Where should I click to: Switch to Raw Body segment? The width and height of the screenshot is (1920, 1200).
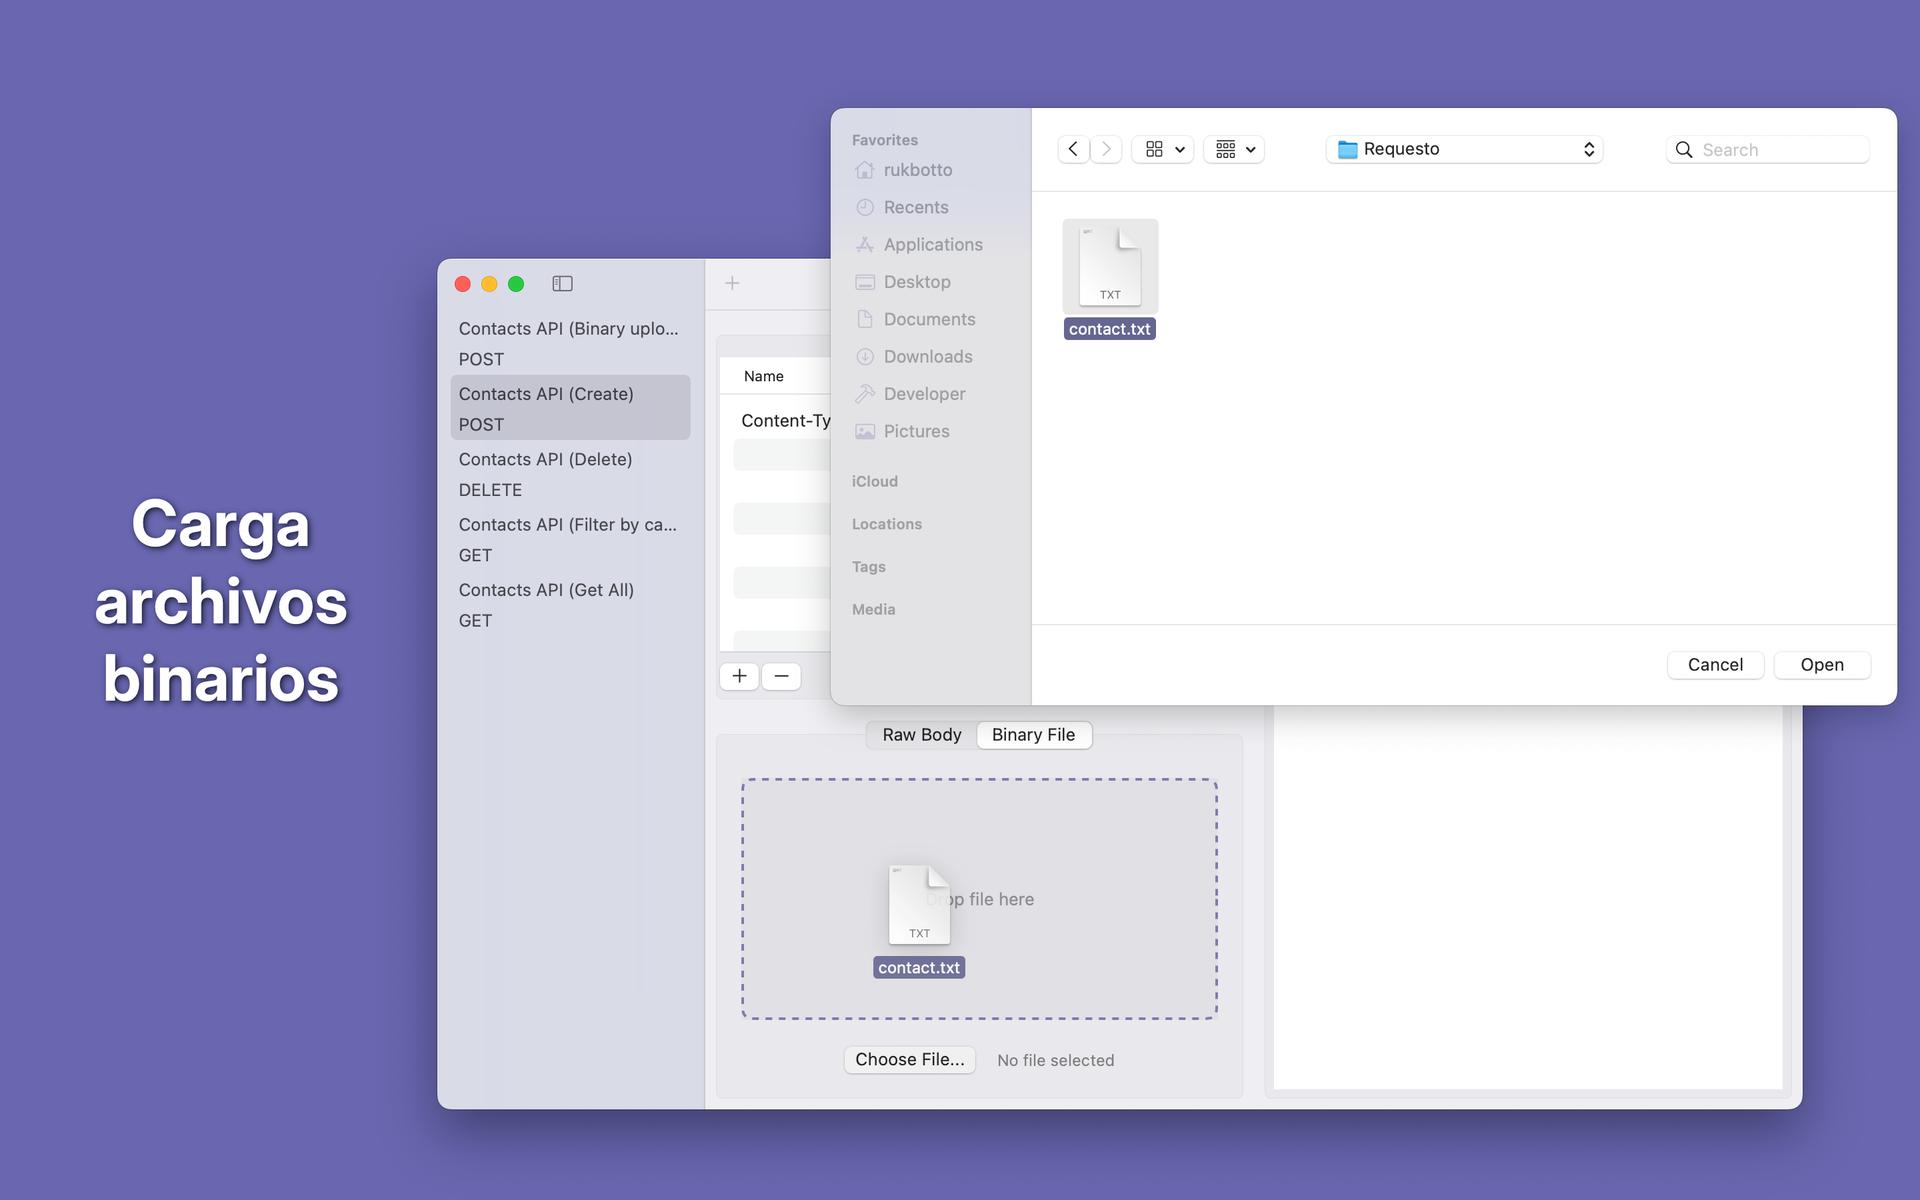[x=921, y=735]
